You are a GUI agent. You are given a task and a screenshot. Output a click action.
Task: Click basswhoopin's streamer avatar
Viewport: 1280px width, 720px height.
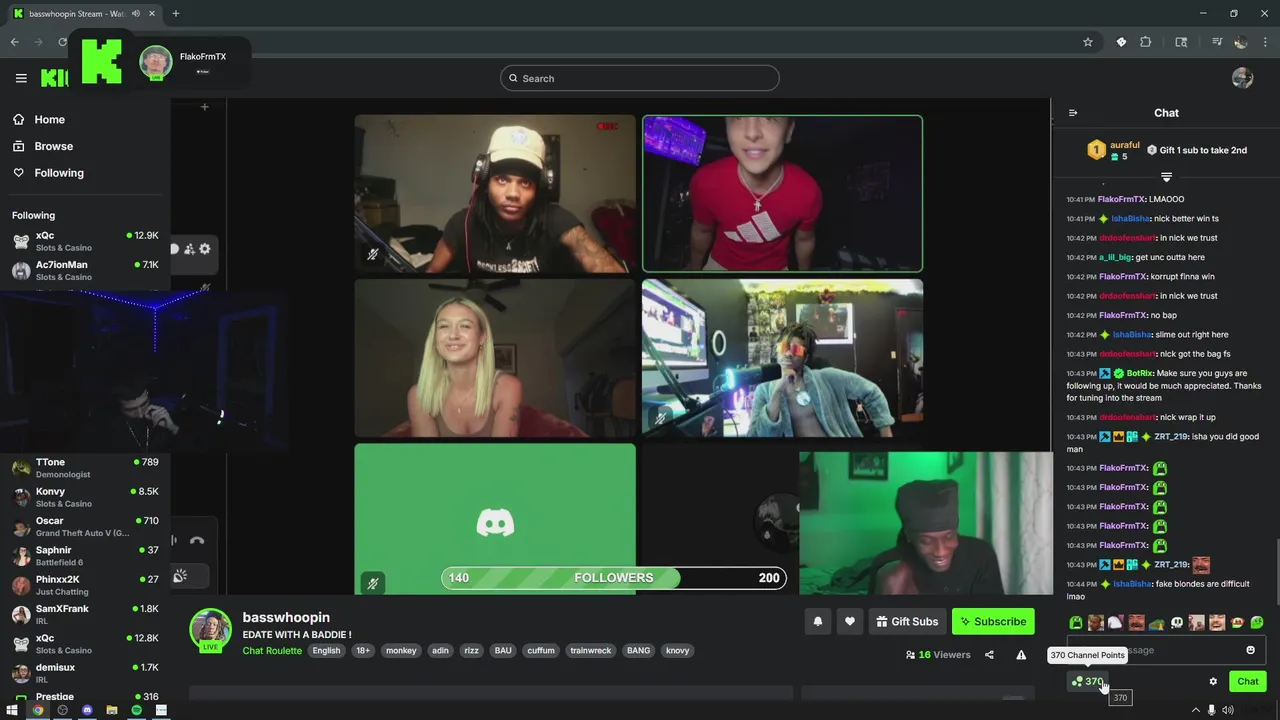(211, 629)
